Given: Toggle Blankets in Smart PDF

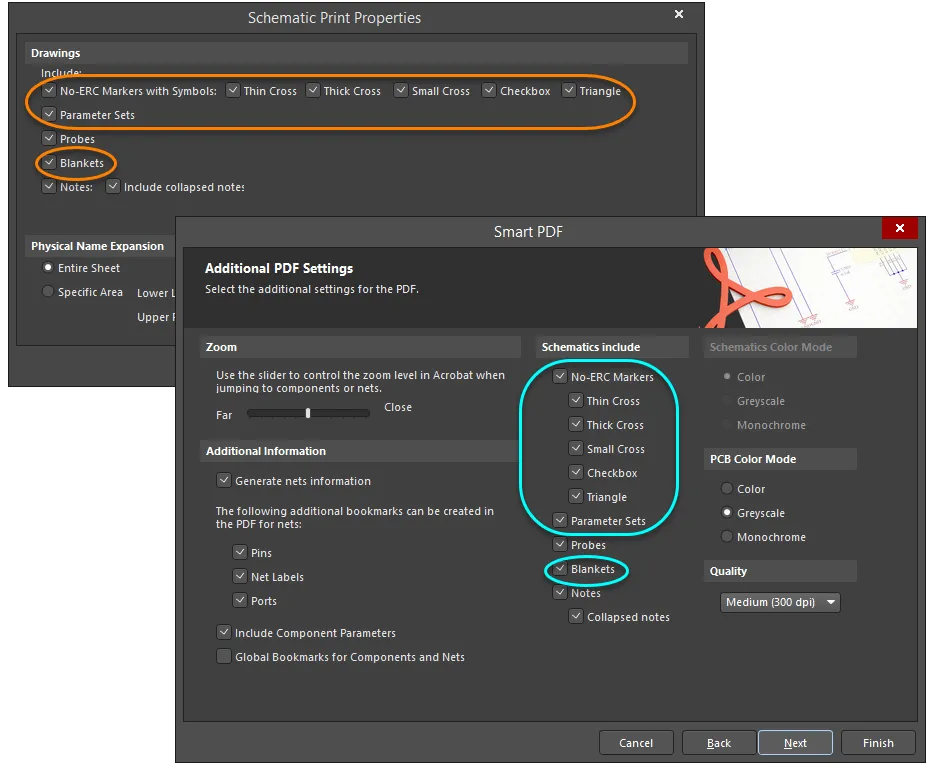Looking at the screenshot, I should tap(560, 569).
